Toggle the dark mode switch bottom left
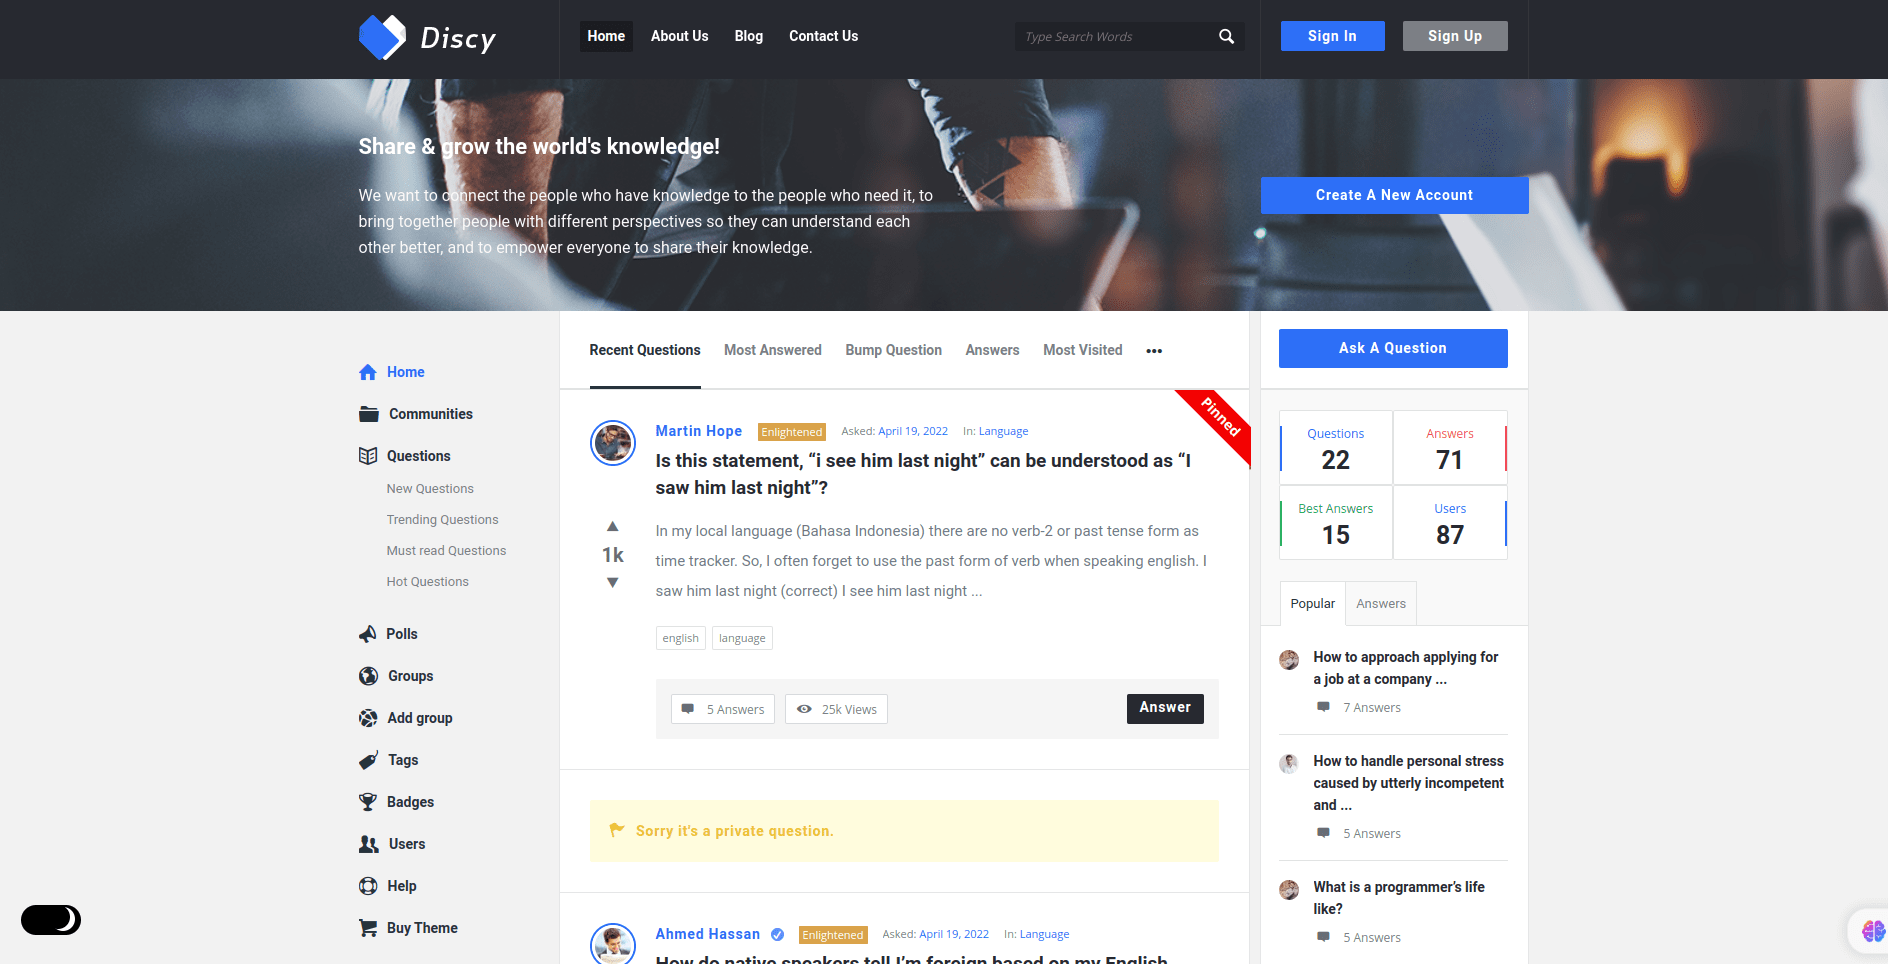Screen dimensions: 1888x964 point(51,919)
